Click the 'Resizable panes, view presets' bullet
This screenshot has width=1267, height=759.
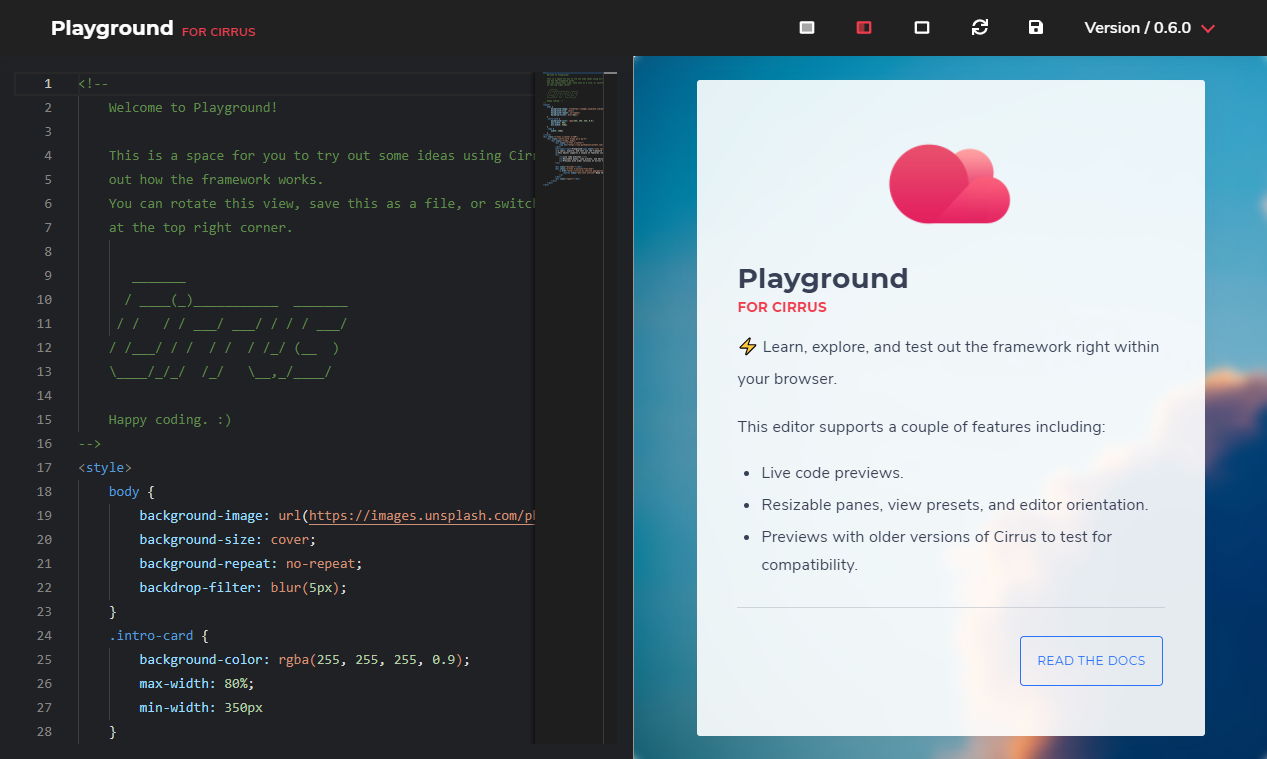[954, 505]
